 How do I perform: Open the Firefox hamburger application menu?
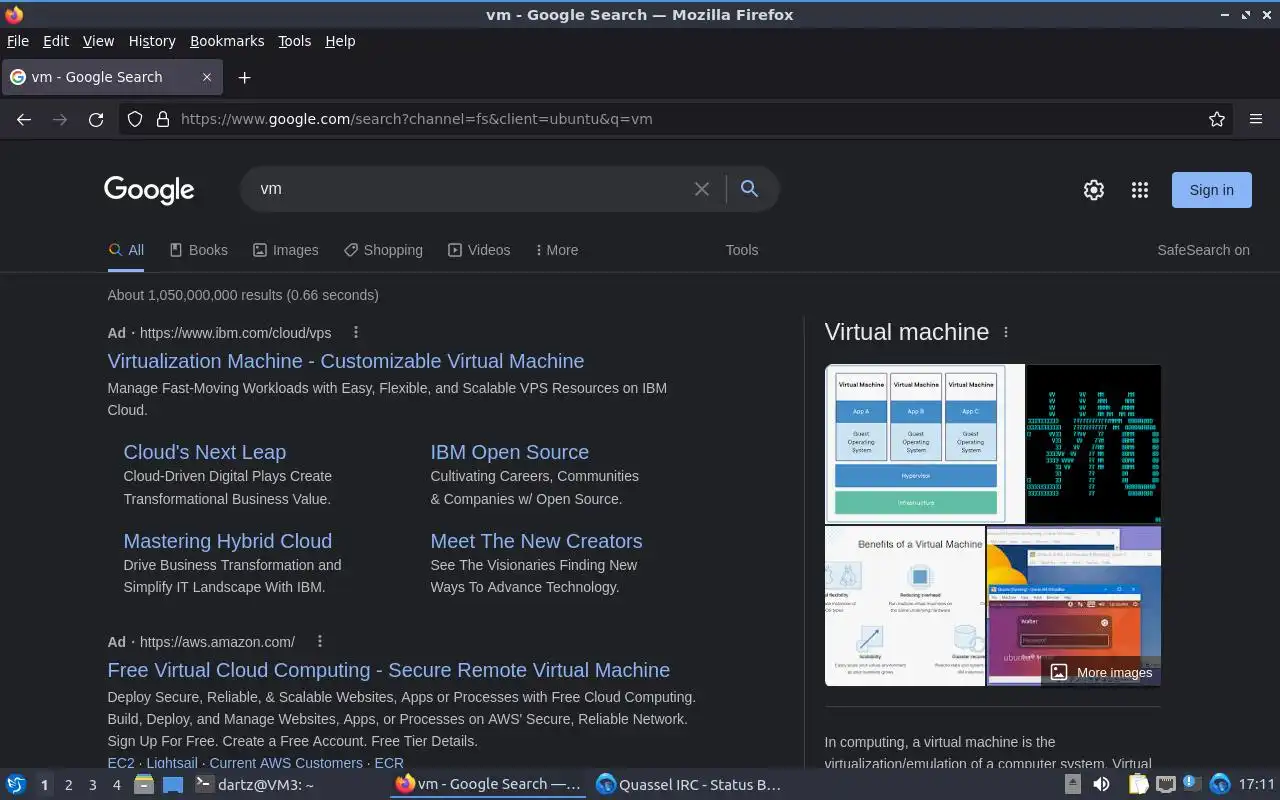pos(1256,119)
